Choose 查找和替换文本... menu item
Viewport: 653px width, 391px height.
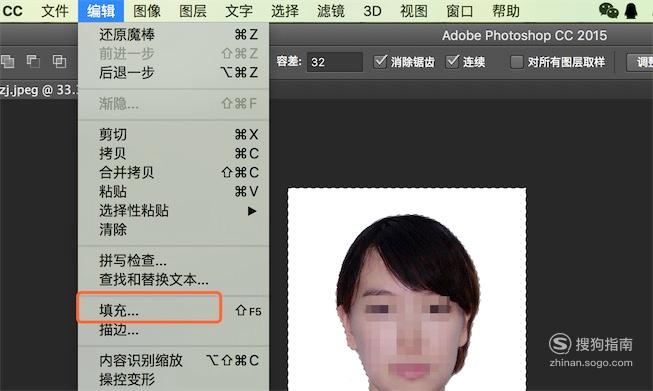point(173,280)
